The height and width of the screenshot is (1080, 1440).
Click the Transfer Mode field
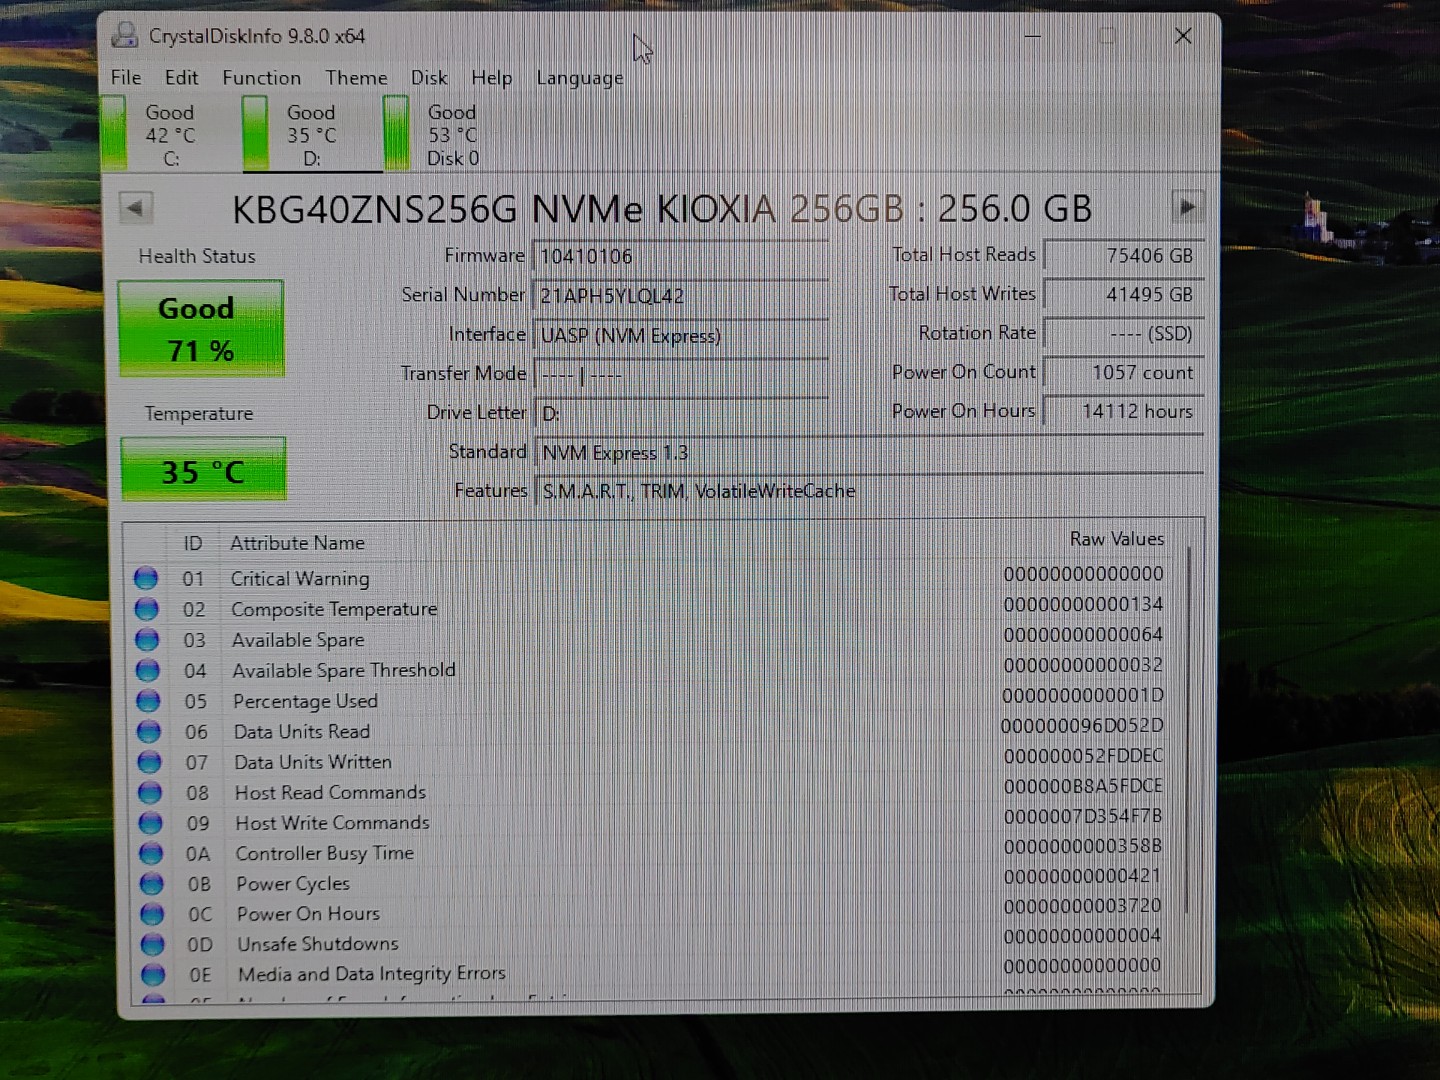tap(681, 375)
